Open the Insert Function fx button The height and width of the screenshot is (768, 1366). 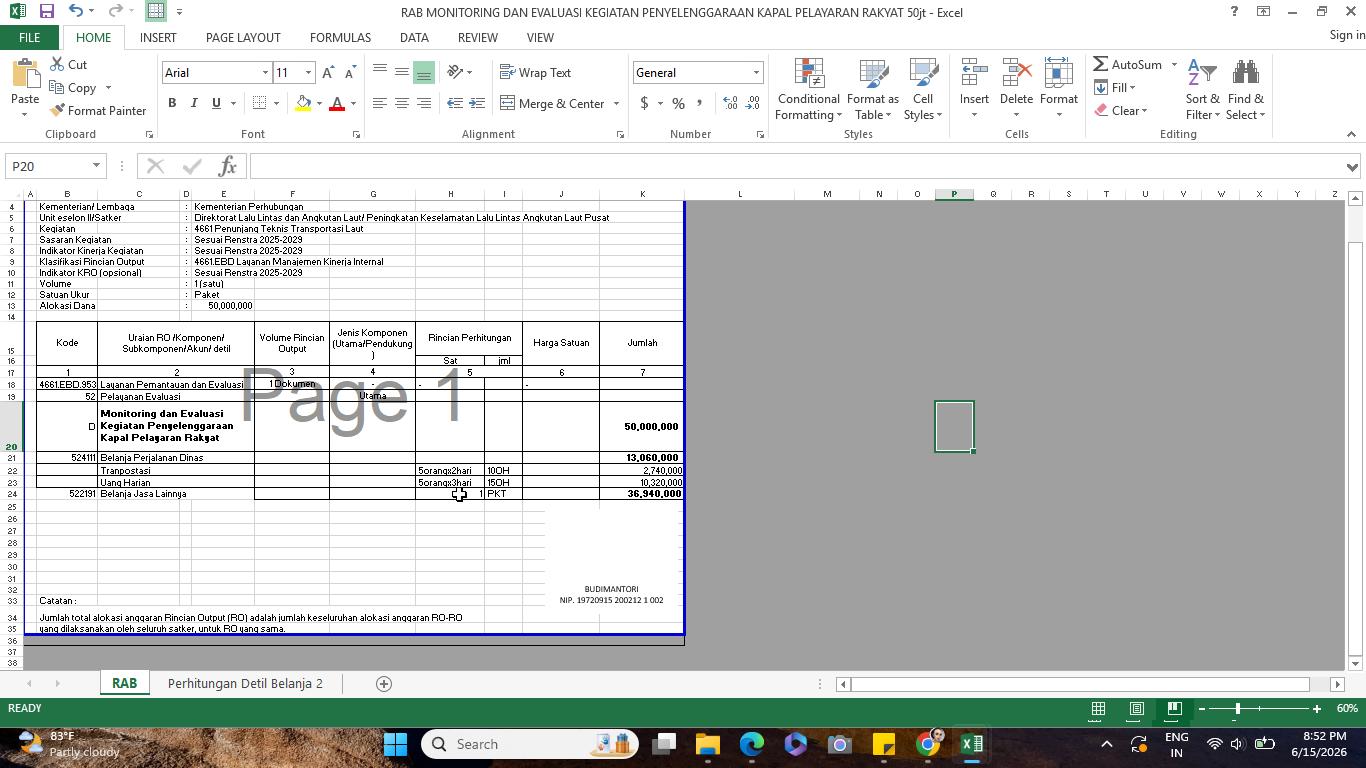pyautogui.click(x=227, y=166)
